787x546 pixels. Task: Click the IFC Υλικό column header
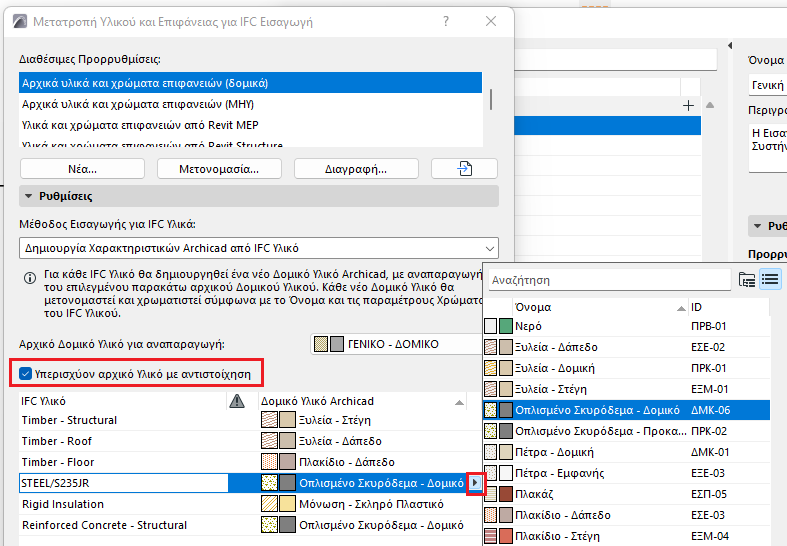click(122, 401)
